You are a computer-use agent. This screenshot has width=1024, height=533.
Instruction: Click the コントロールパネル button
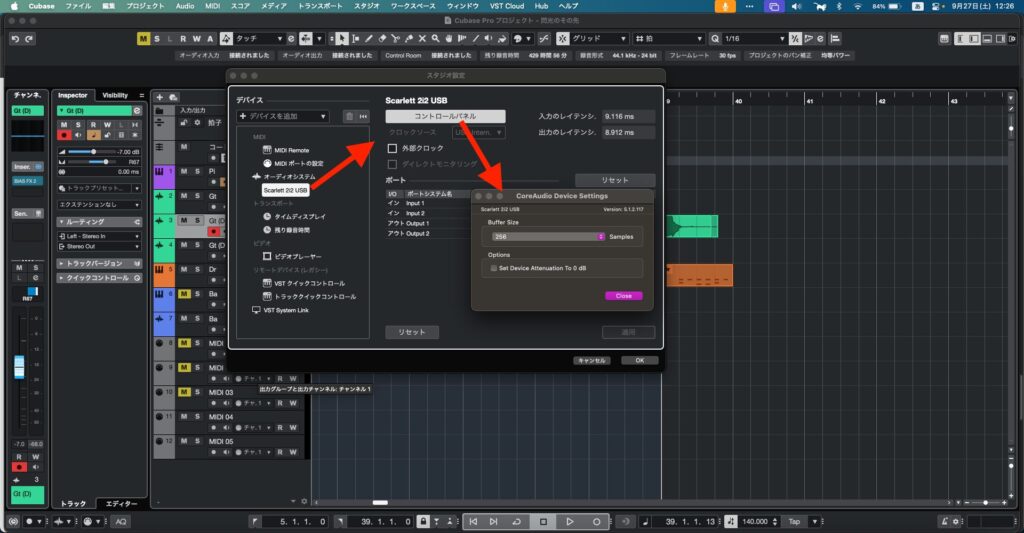[x=445, y=117]
